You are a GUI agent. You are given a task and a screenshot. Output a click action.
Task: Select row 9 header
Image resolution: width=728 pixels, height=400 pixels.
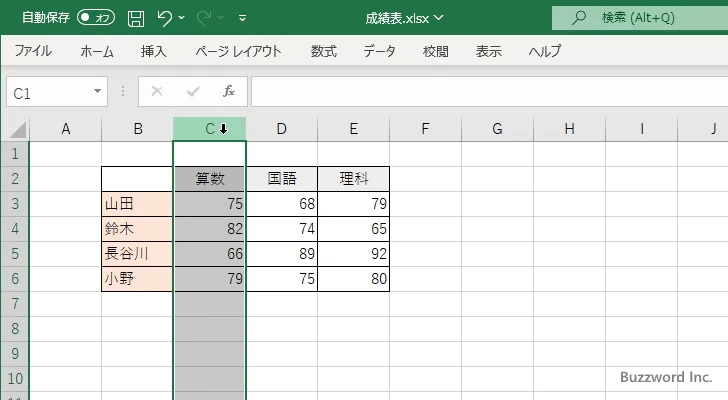coord(15,354)
